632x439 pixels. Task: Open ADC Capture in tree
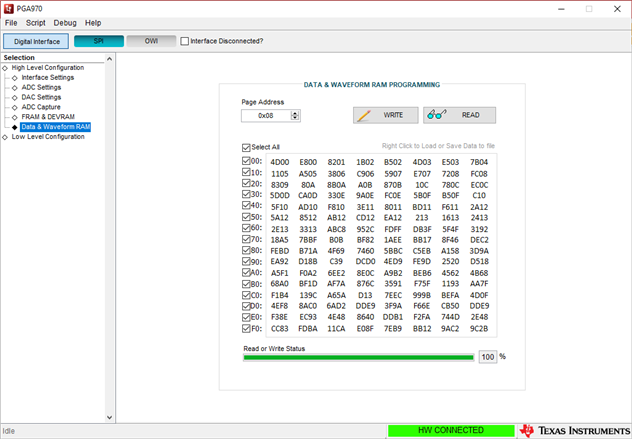tap(41, 107)
